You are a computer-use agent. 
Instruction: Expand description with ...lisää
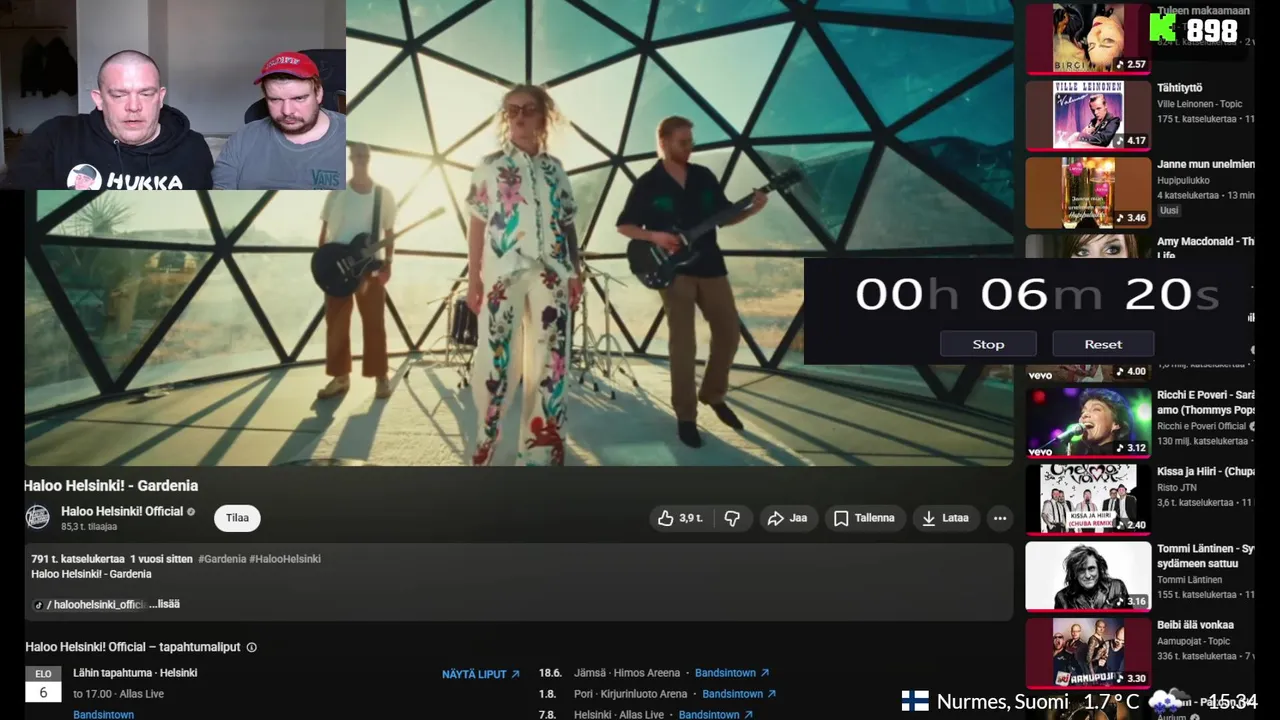point(164,604)
